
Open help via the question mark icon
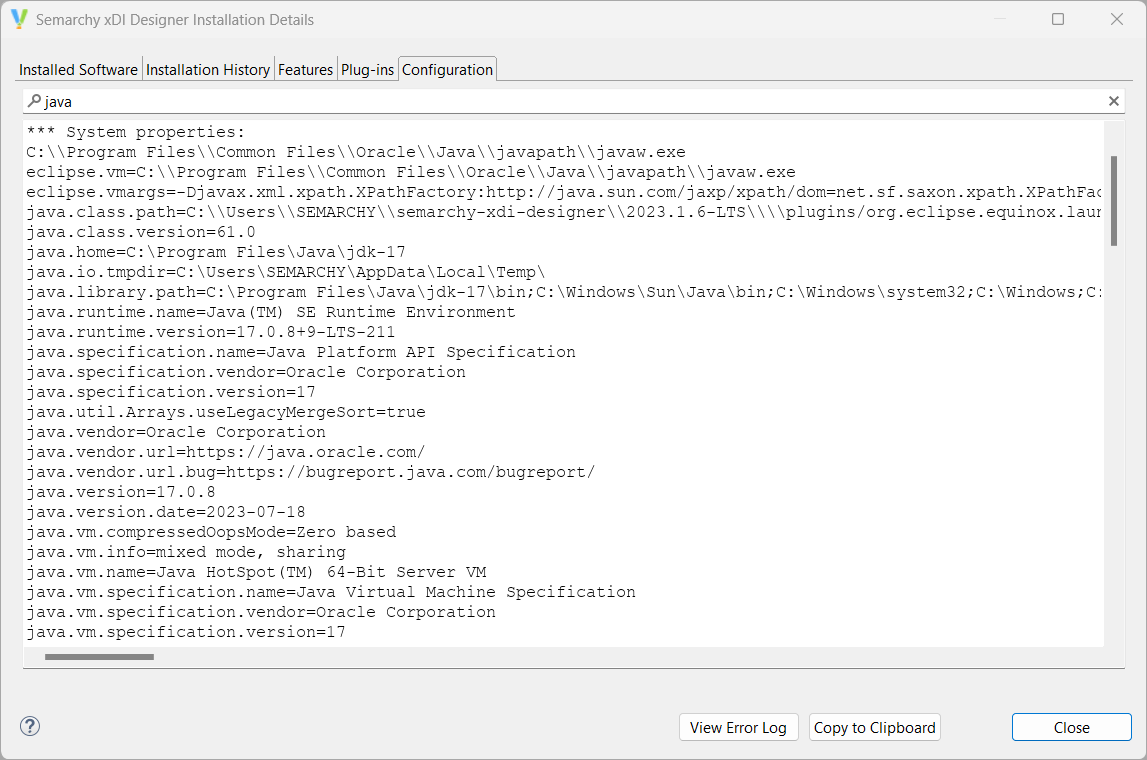pos(29,727)
